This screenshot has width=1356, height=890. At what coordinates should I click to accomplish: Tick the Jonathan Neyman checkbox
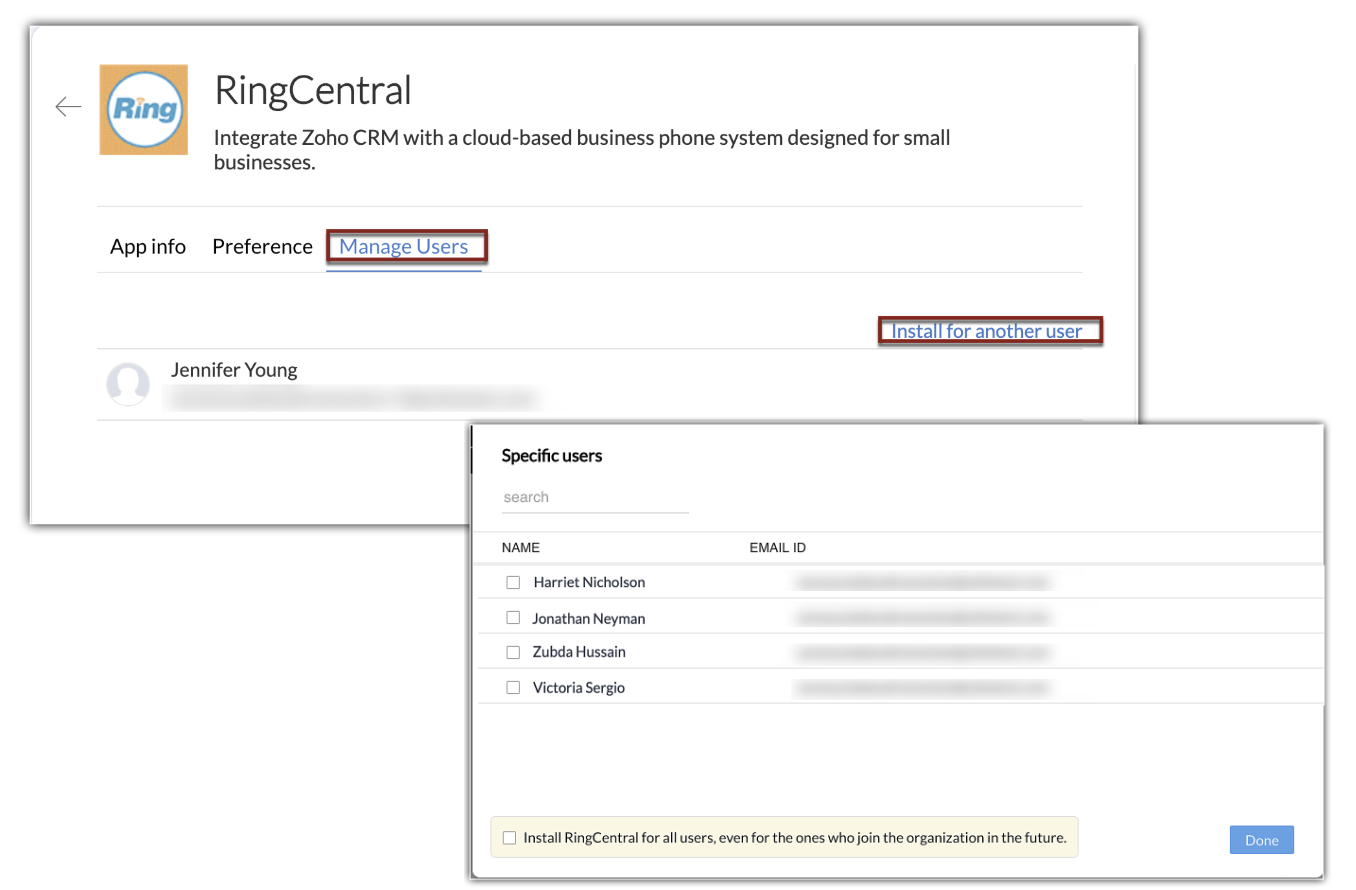tap(513, 618)
